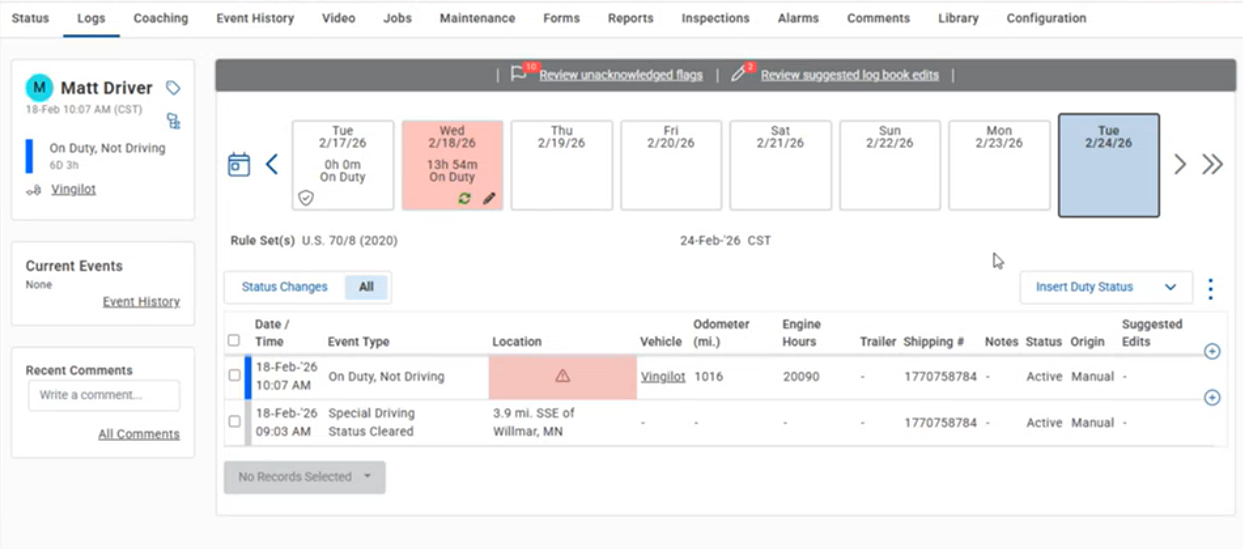Switch to the Comments tab
The image size is (1243, 549).
pyautogui.click(x=878, y=18)
